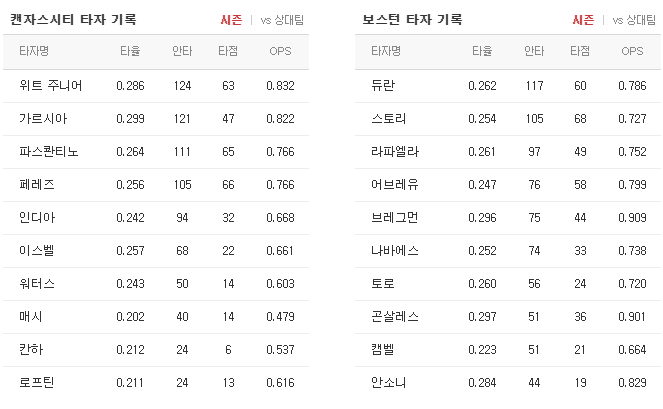The height and width of the screenshot is (409, 663).
Task: Click 타율 column header in 캔자스시티 table
Action: pyautogui.click(x=130, y=51)
